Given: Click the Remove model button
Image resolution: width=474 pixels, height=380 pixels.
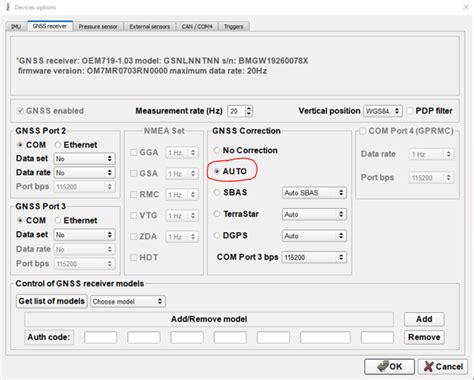Looking at the screenshot, I should click(424, 337).
